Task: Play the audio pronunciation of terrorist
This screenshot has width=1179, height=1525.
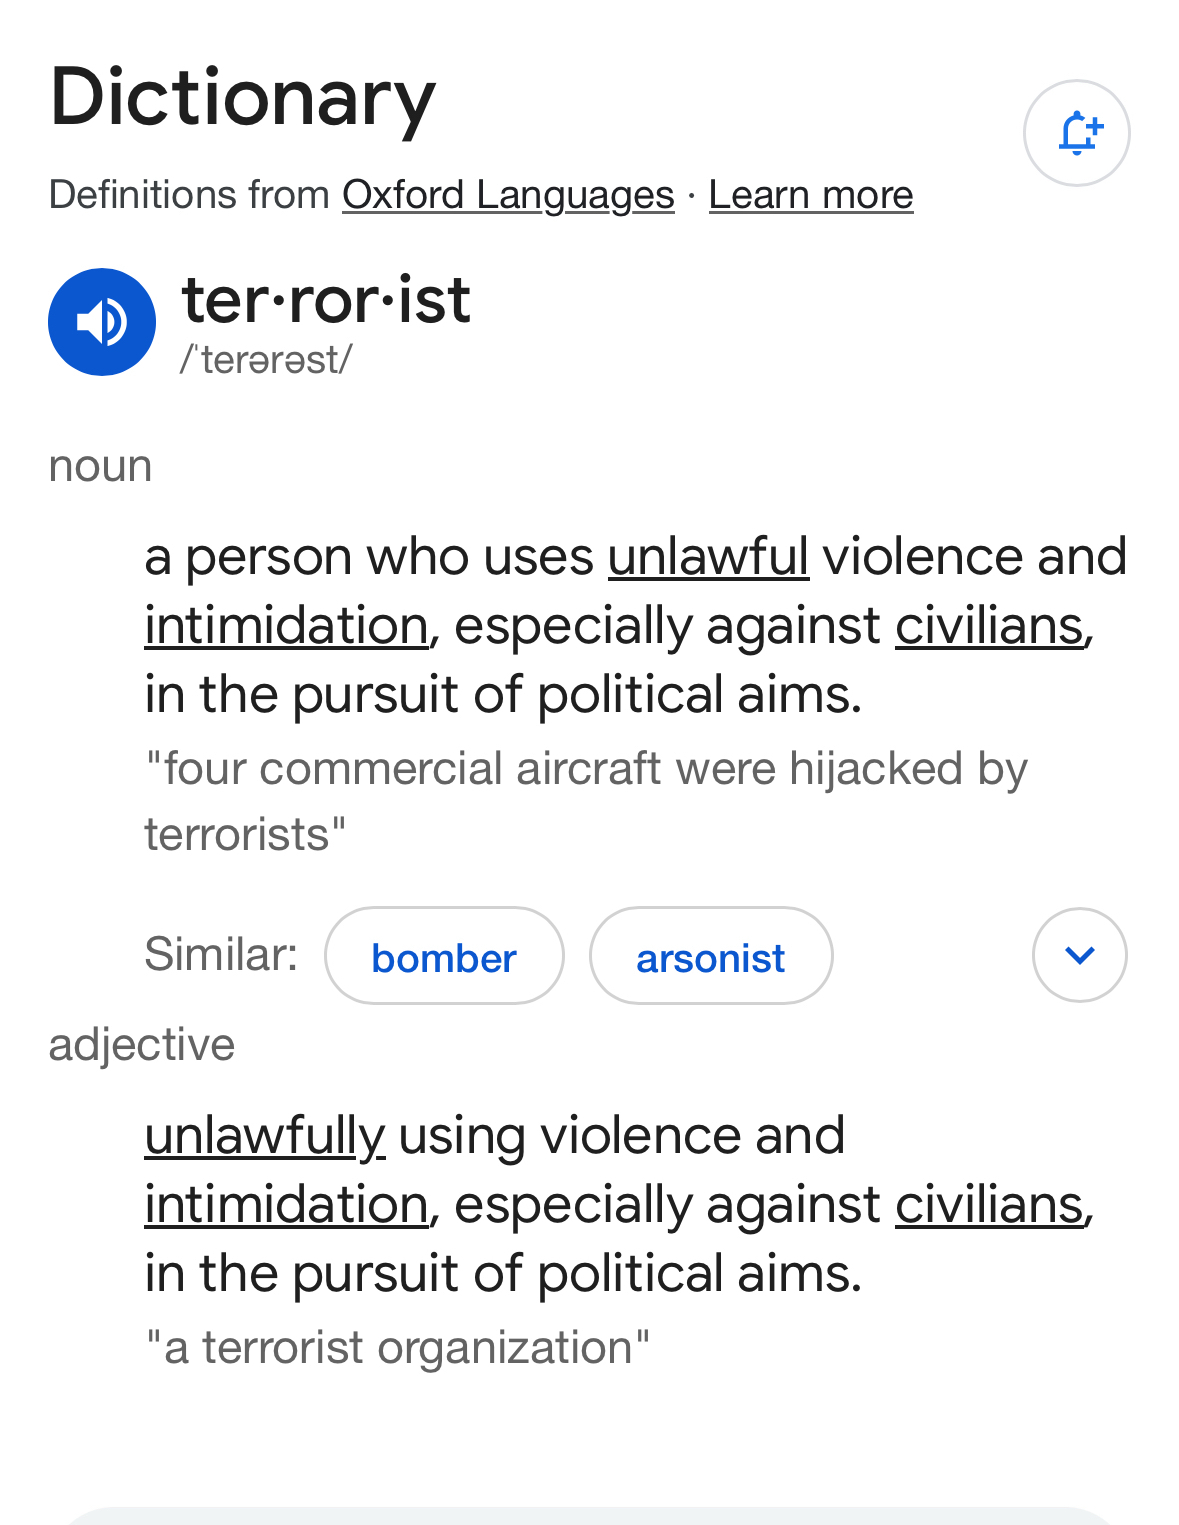Action: tap(102, 322)
